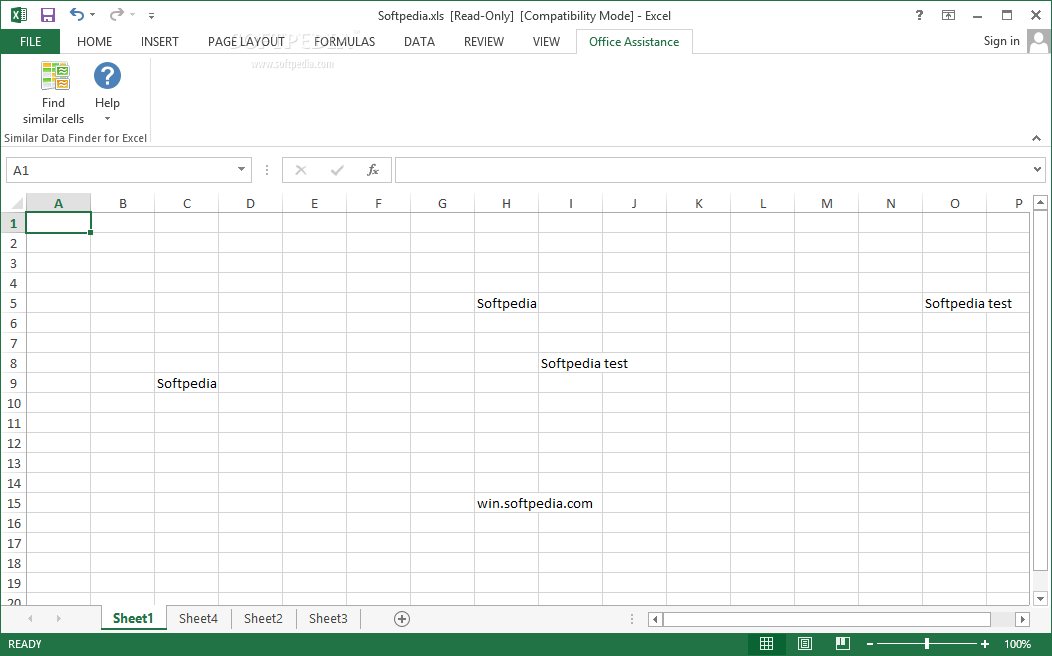Undo the last action
Screen dimensions: 1052x656
coord(76,15)
